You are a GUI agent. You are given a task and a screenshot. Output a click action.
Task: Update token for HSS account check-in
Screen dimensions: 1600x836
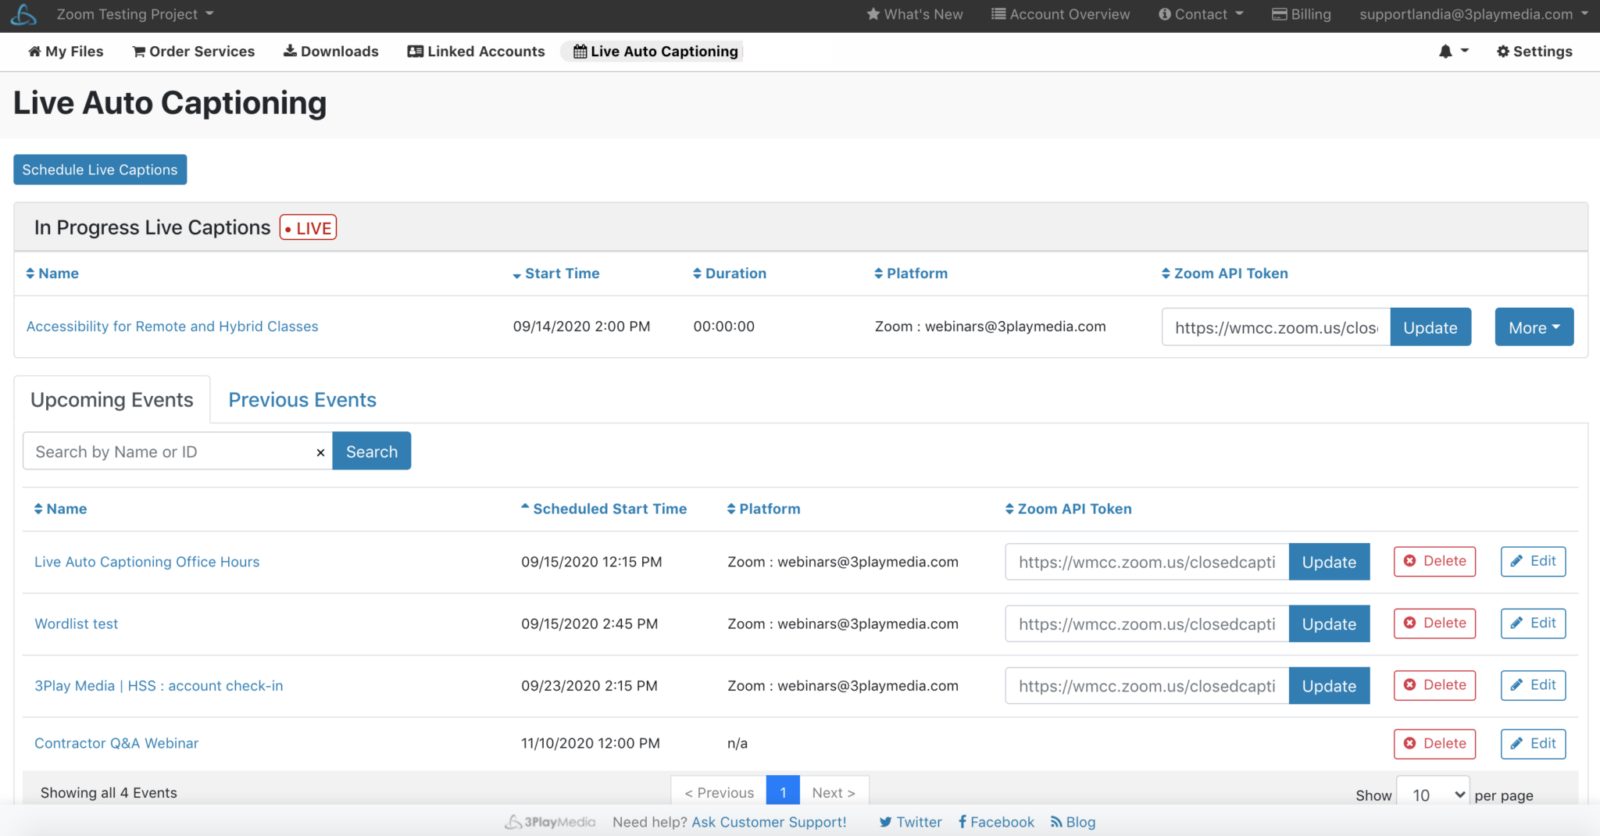pyautogui.click(x=1329, y=686)
